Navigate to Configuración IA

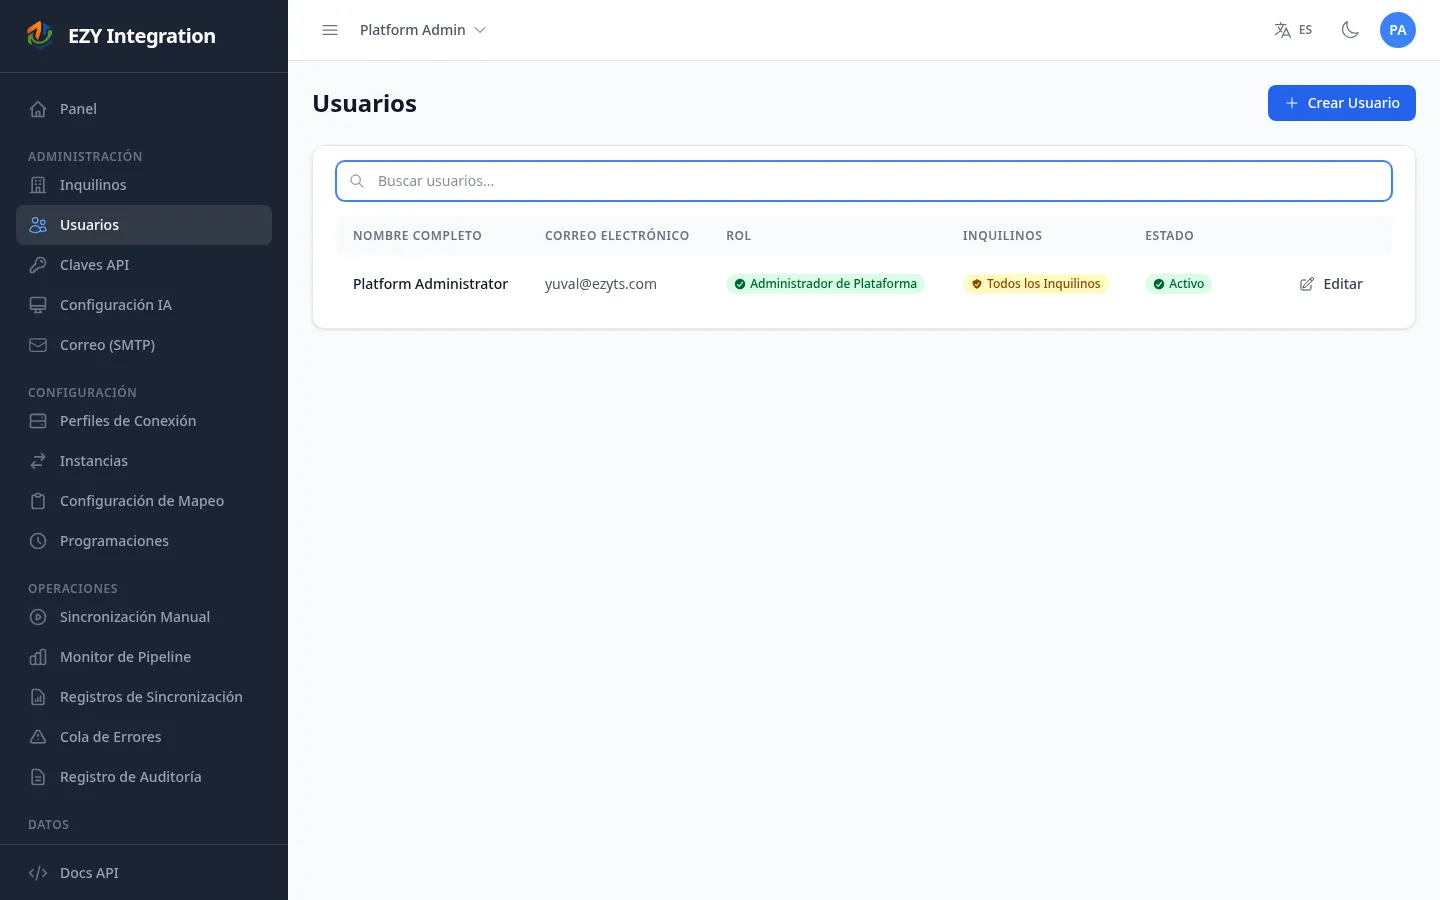(x=144, y=305)
